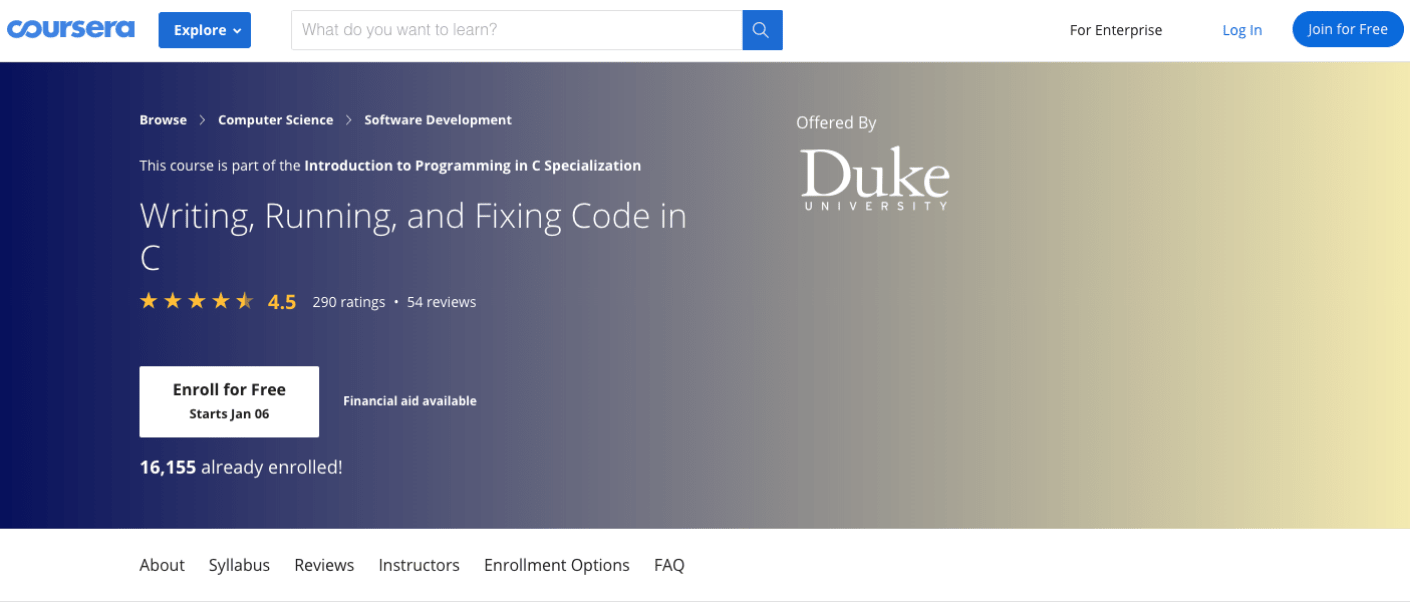Open the For Enterprise page
The width and height of the screenshot is (1410, 605).
1115,30
